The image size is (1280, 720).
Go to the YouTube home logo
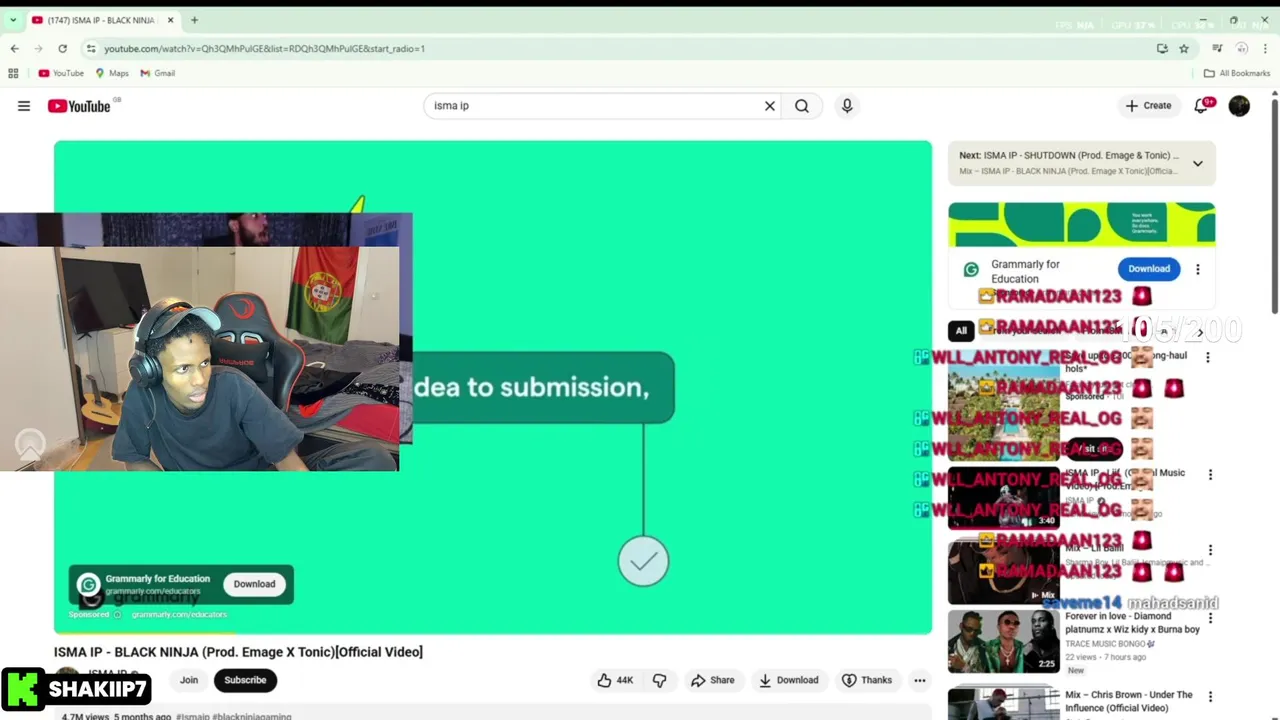coord(79,106)
